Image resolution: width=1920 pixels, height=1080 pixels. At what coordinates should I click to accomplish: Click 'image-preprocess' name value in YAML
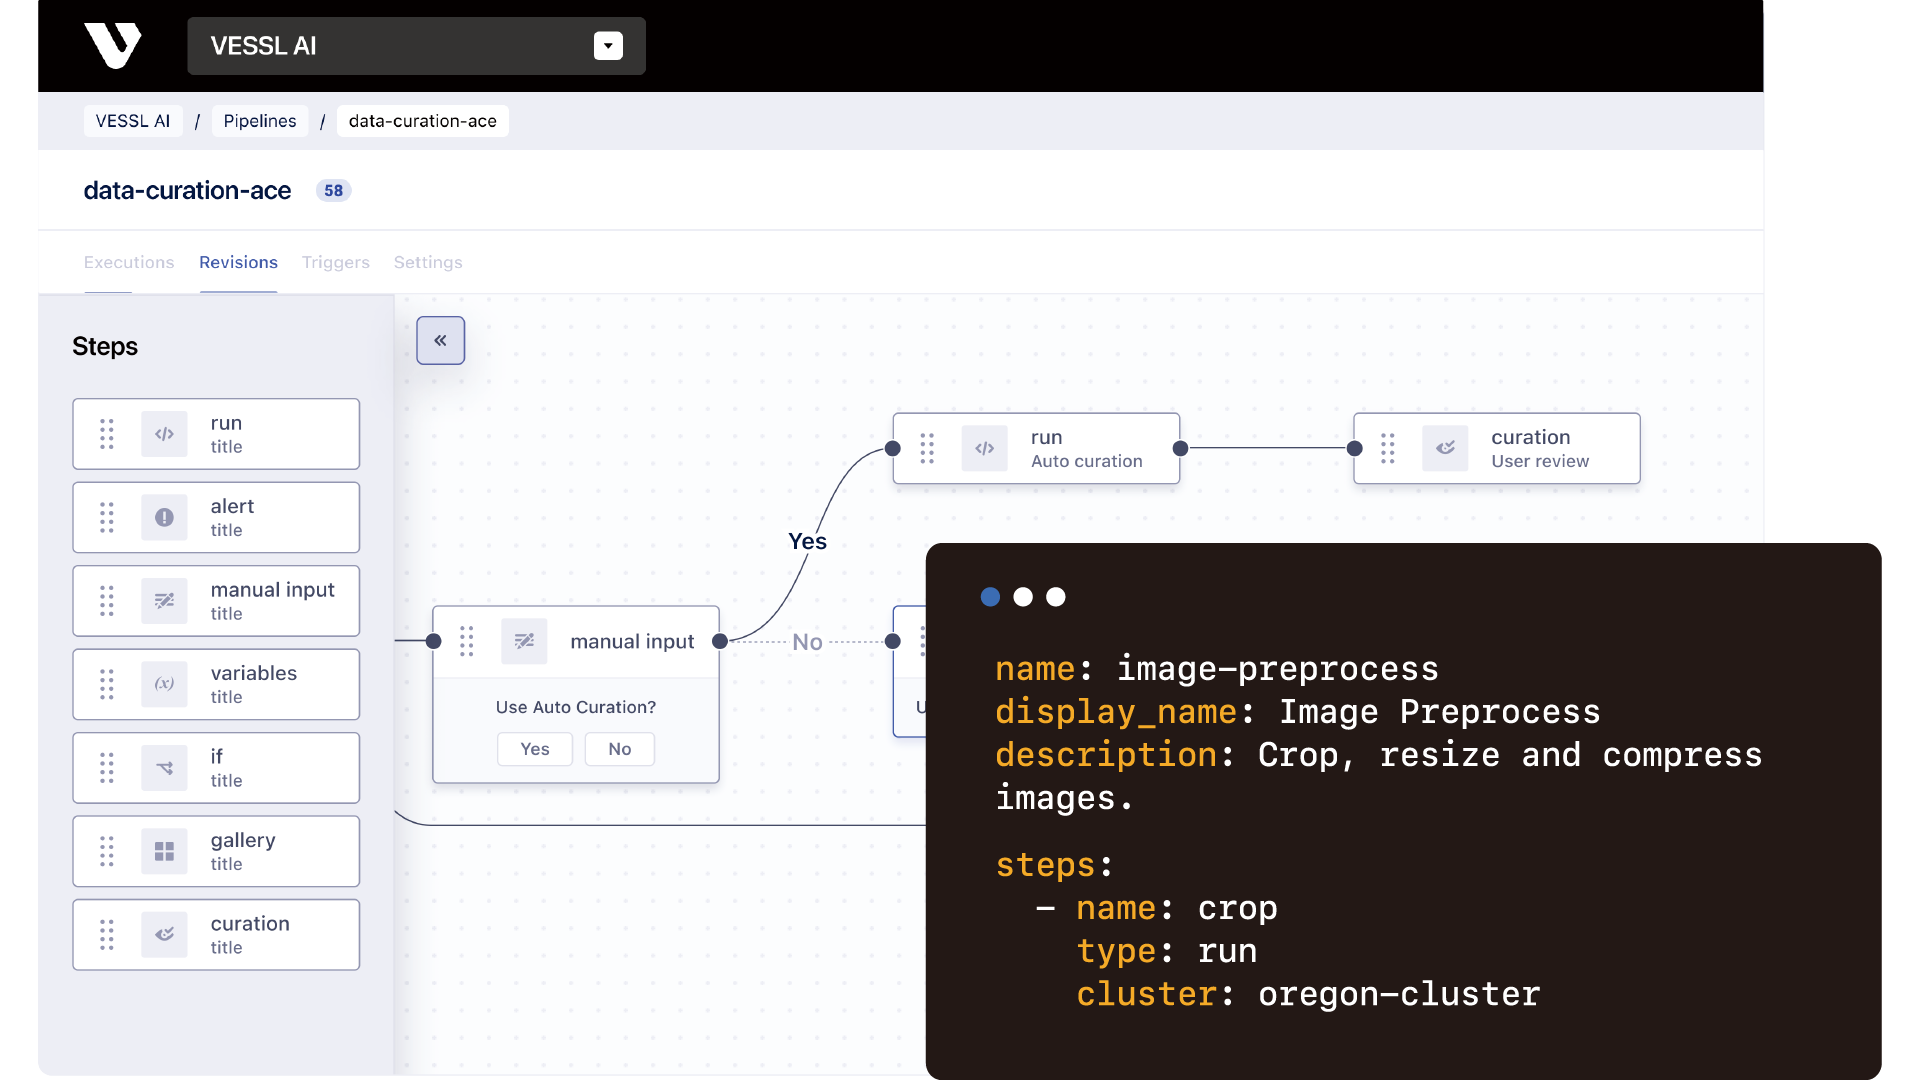click(1277, 669)
